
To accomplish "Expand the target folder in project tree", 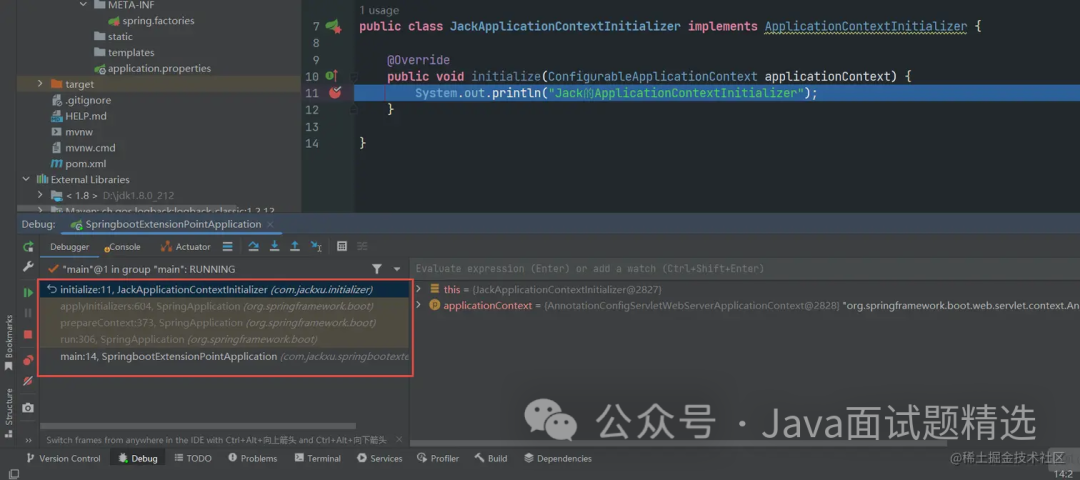I will pyautogui.click(x=41, y=84).
